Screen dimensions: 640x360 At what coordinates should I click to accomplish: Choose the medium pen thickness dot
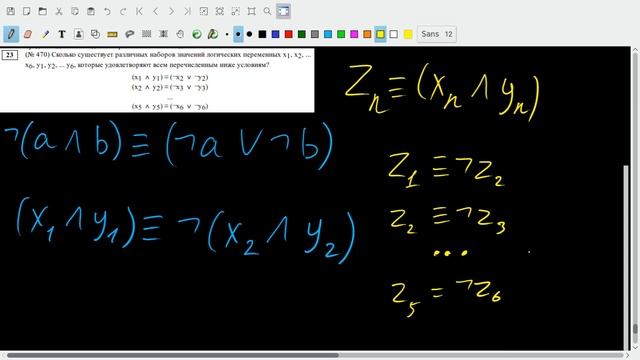238,34
